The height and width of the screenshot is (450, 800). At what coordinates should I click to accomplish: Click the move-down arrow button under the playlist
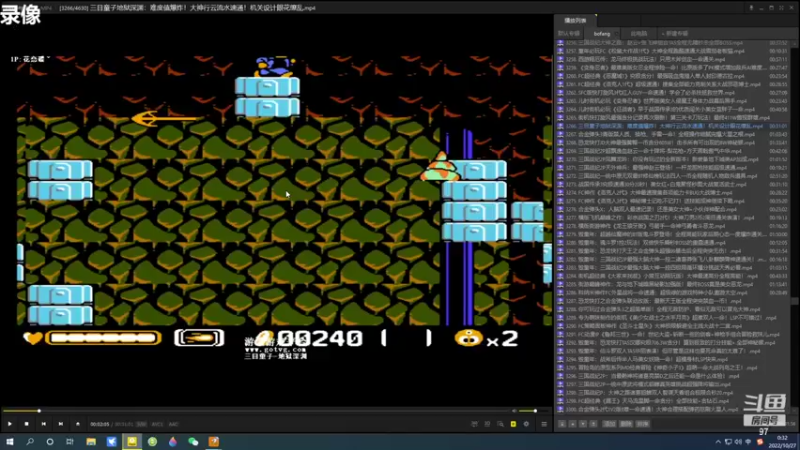[x=583, y=424]
